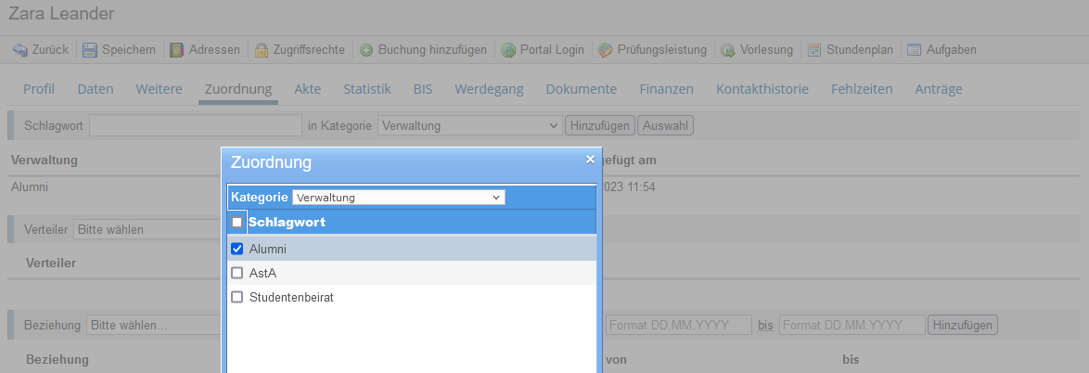Click the Zurück back arrow icon
This screenshot has width=1089, height=373.
[x=20, y=50]
